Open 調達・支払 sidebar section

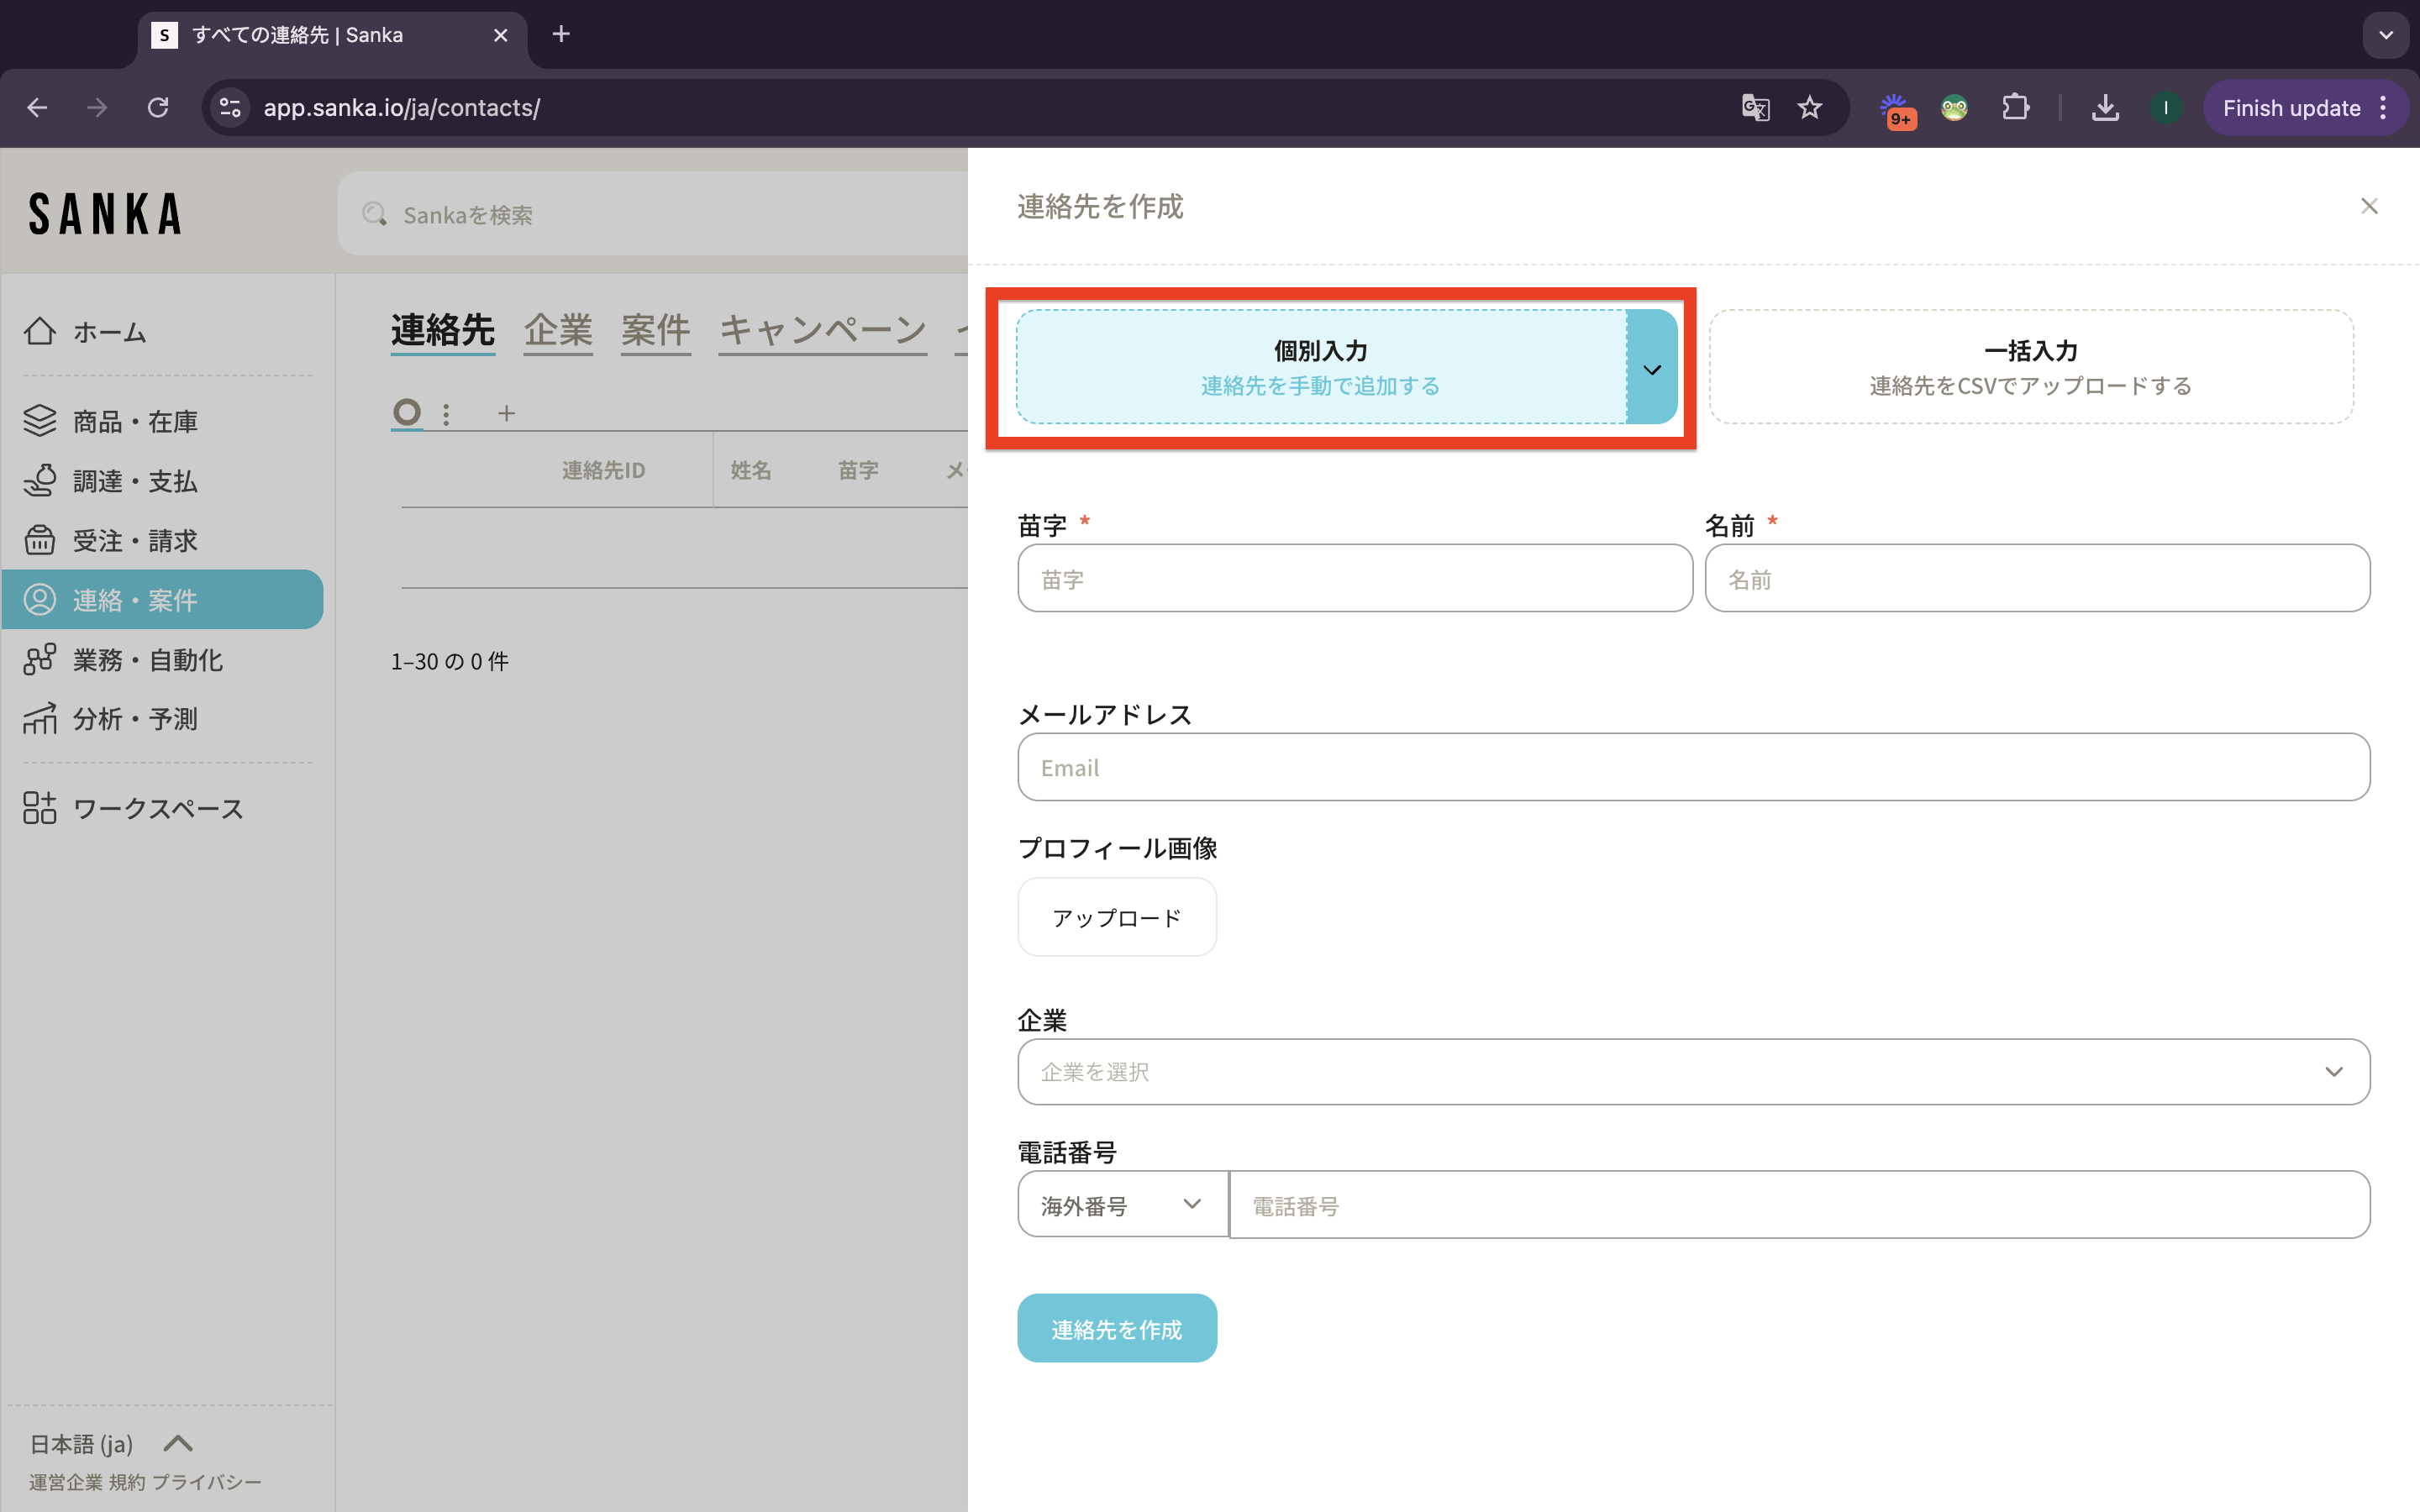(135, 481)
